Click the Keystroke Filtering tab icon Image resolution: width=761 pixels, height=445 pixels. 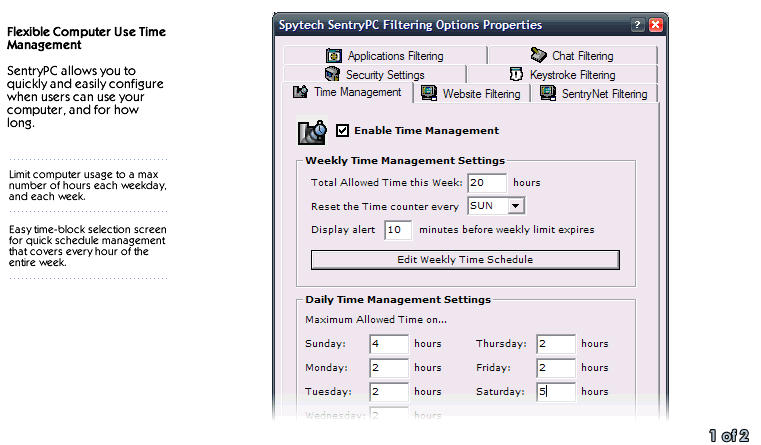click(x=516, y=74)
